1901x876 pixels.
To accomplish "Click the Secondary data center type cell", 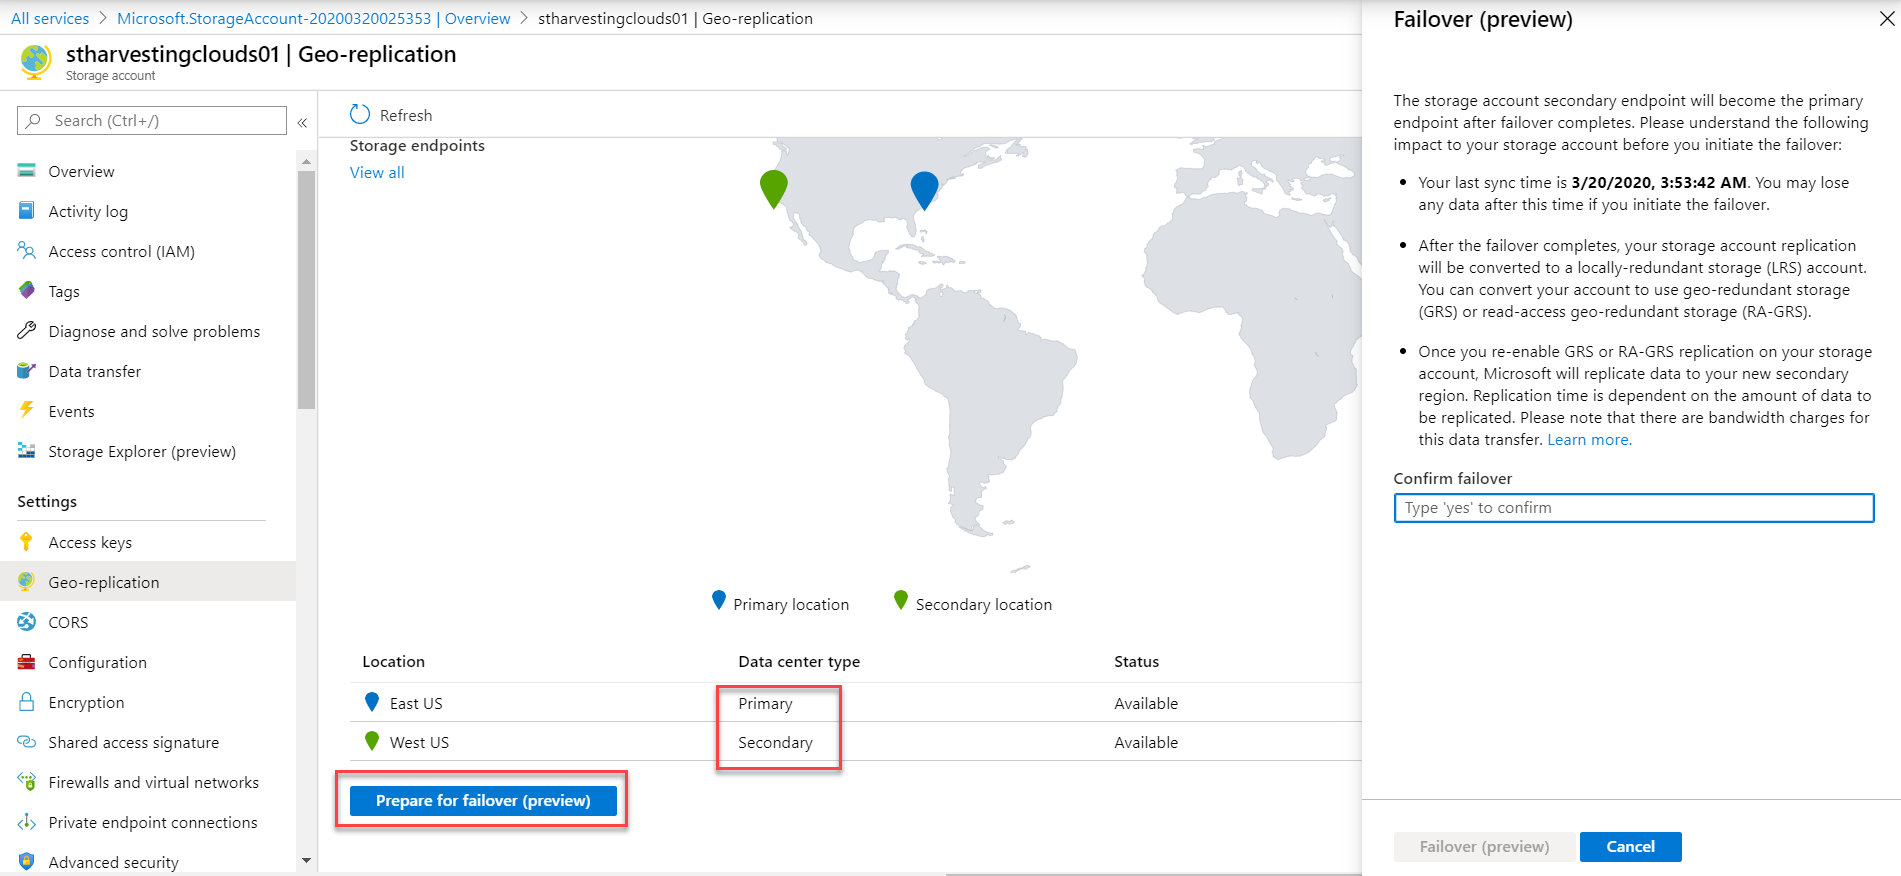I will tap(775, 742).
